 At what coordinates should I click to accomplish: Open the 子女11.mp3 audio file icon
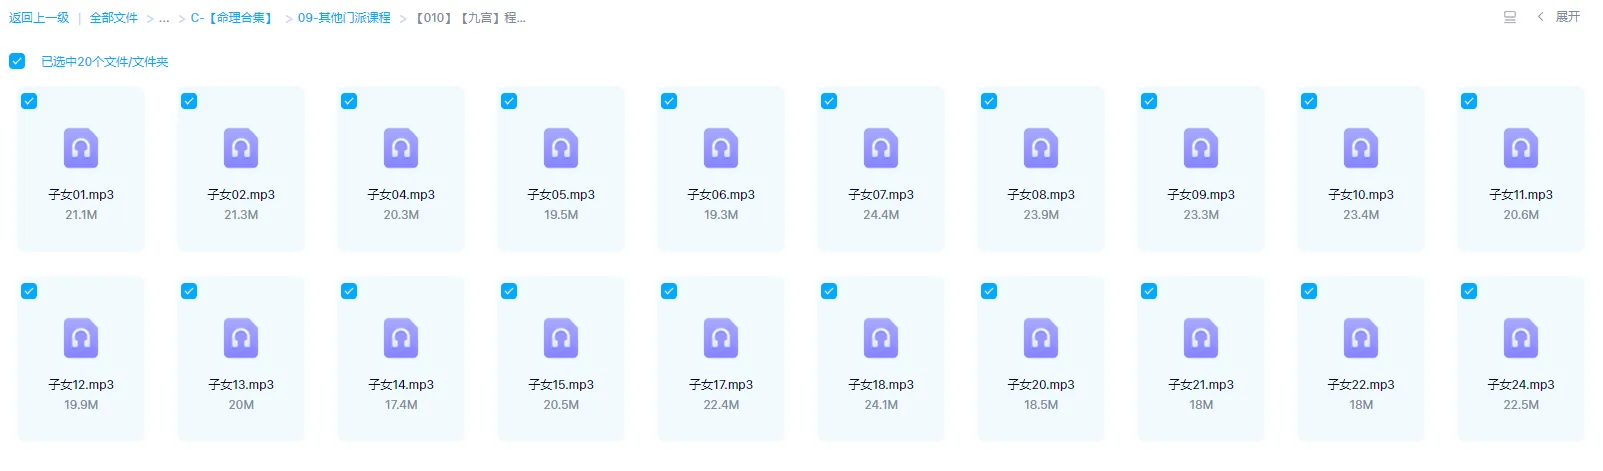point(1521,148)
